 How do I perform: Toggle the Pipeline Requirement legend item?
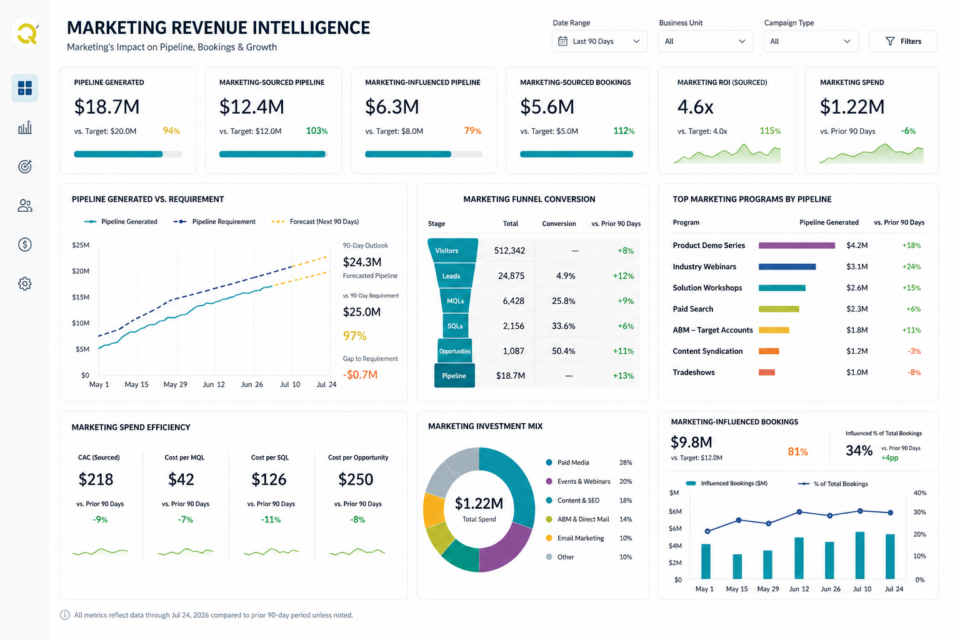tap(214, 222)
